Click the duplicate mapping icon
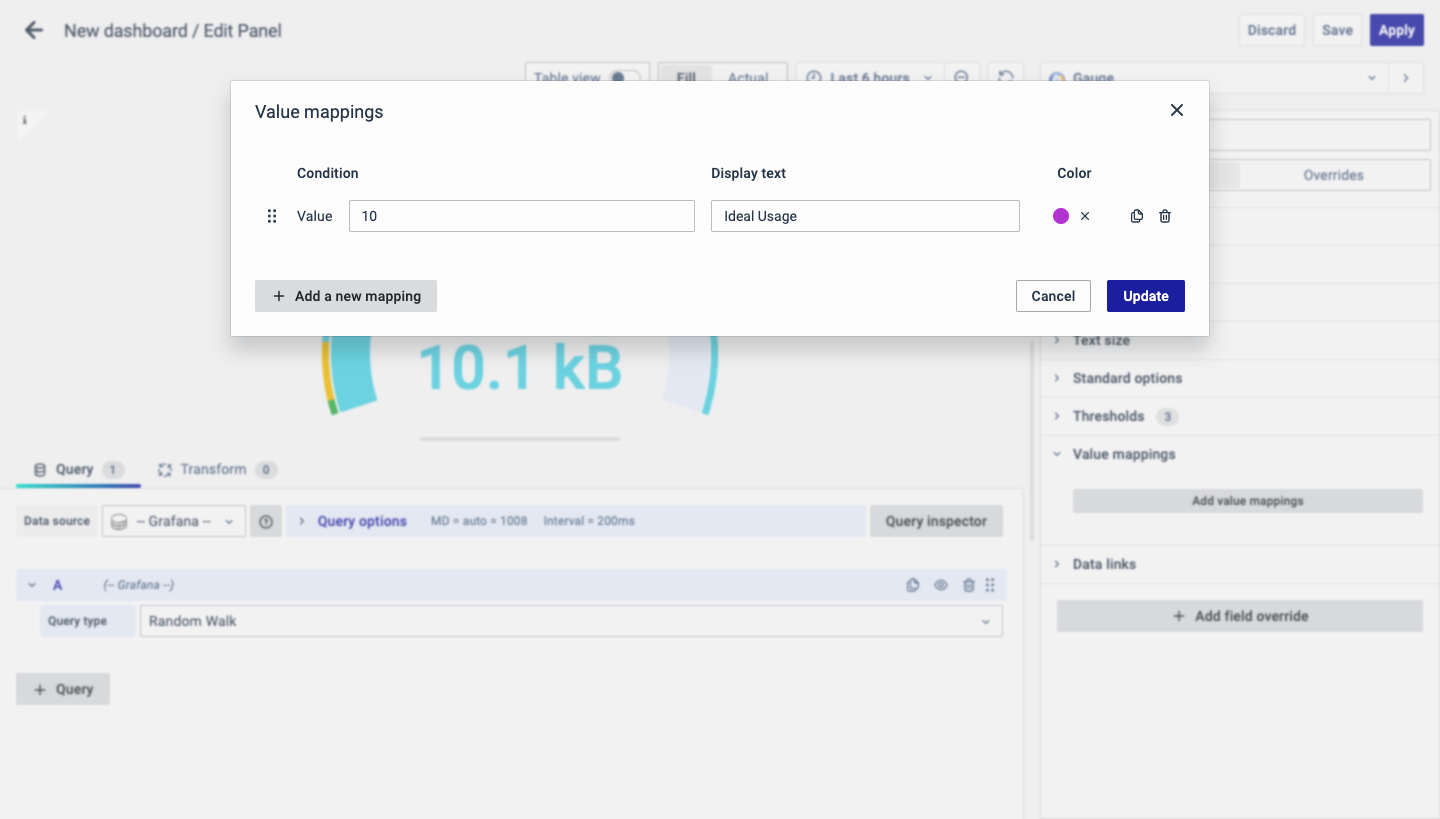Image resolution: width=1440 pixels, height=819 pixels. tap(1136, 216)
